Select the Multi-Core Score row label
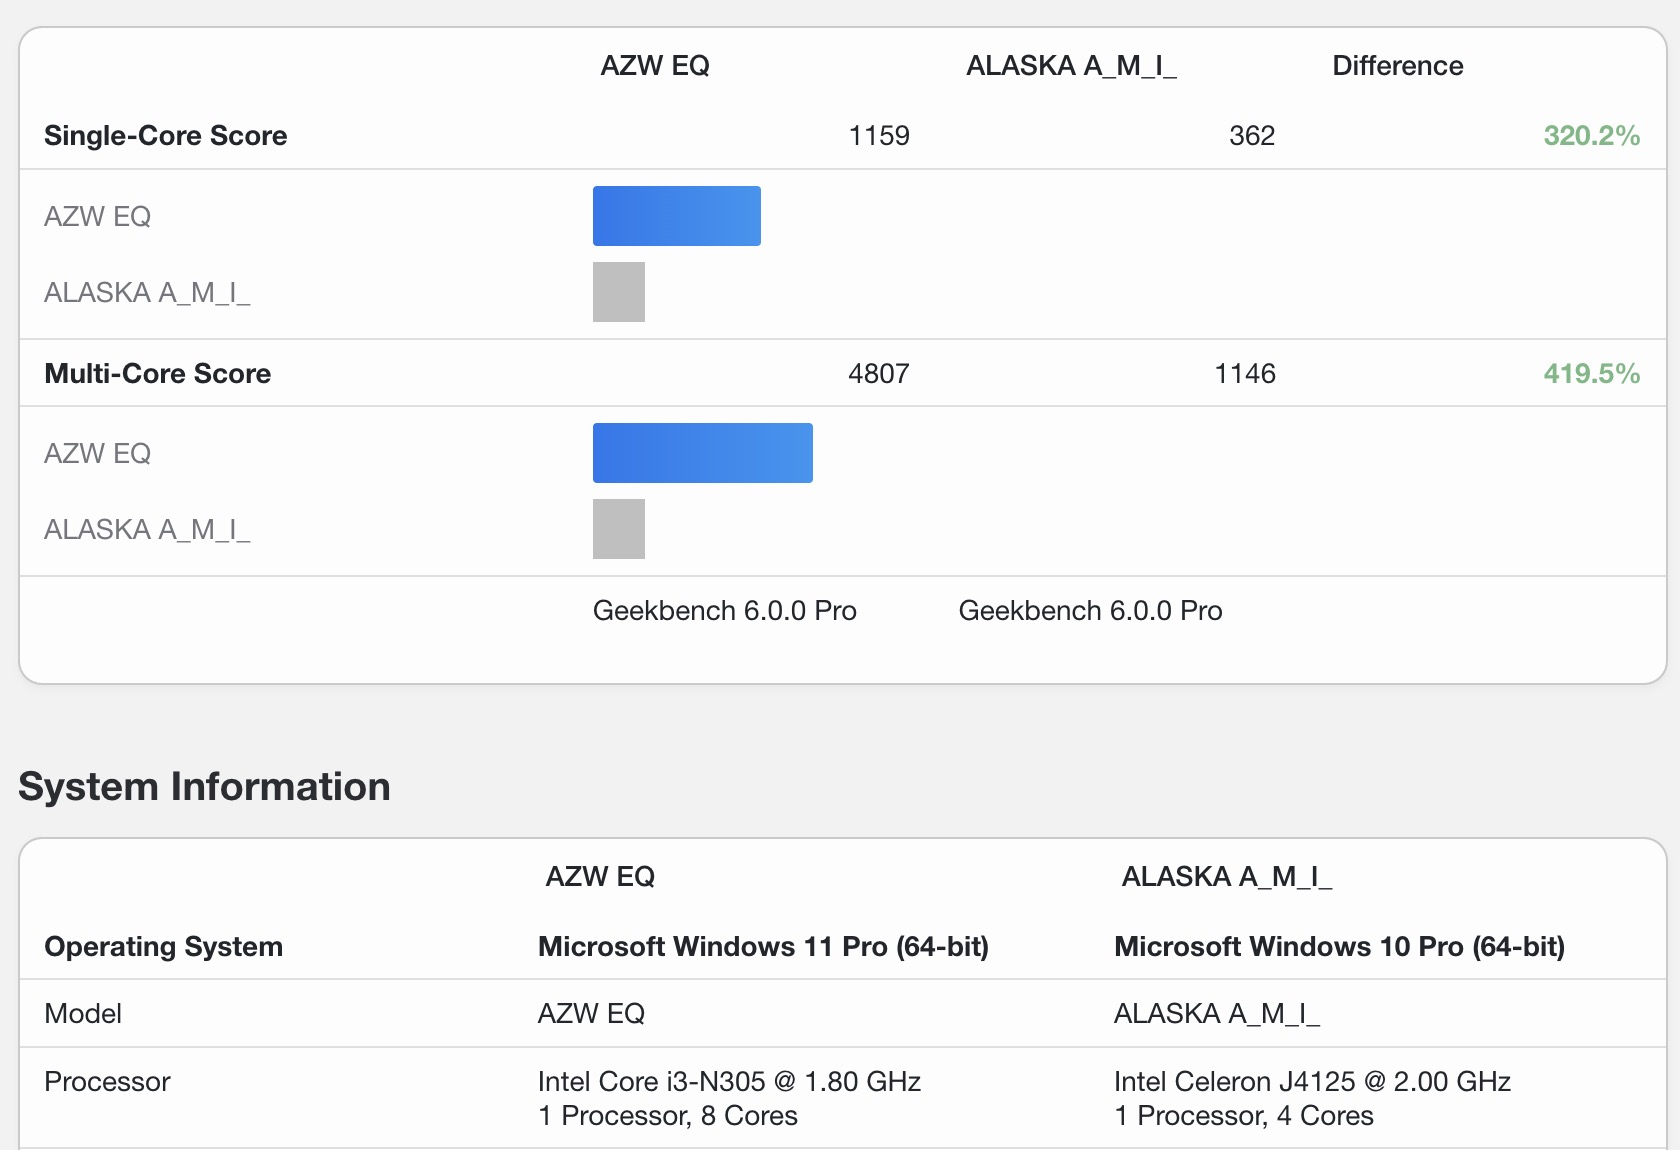The image size is (1680, 1150). click(x=158, y=374)
